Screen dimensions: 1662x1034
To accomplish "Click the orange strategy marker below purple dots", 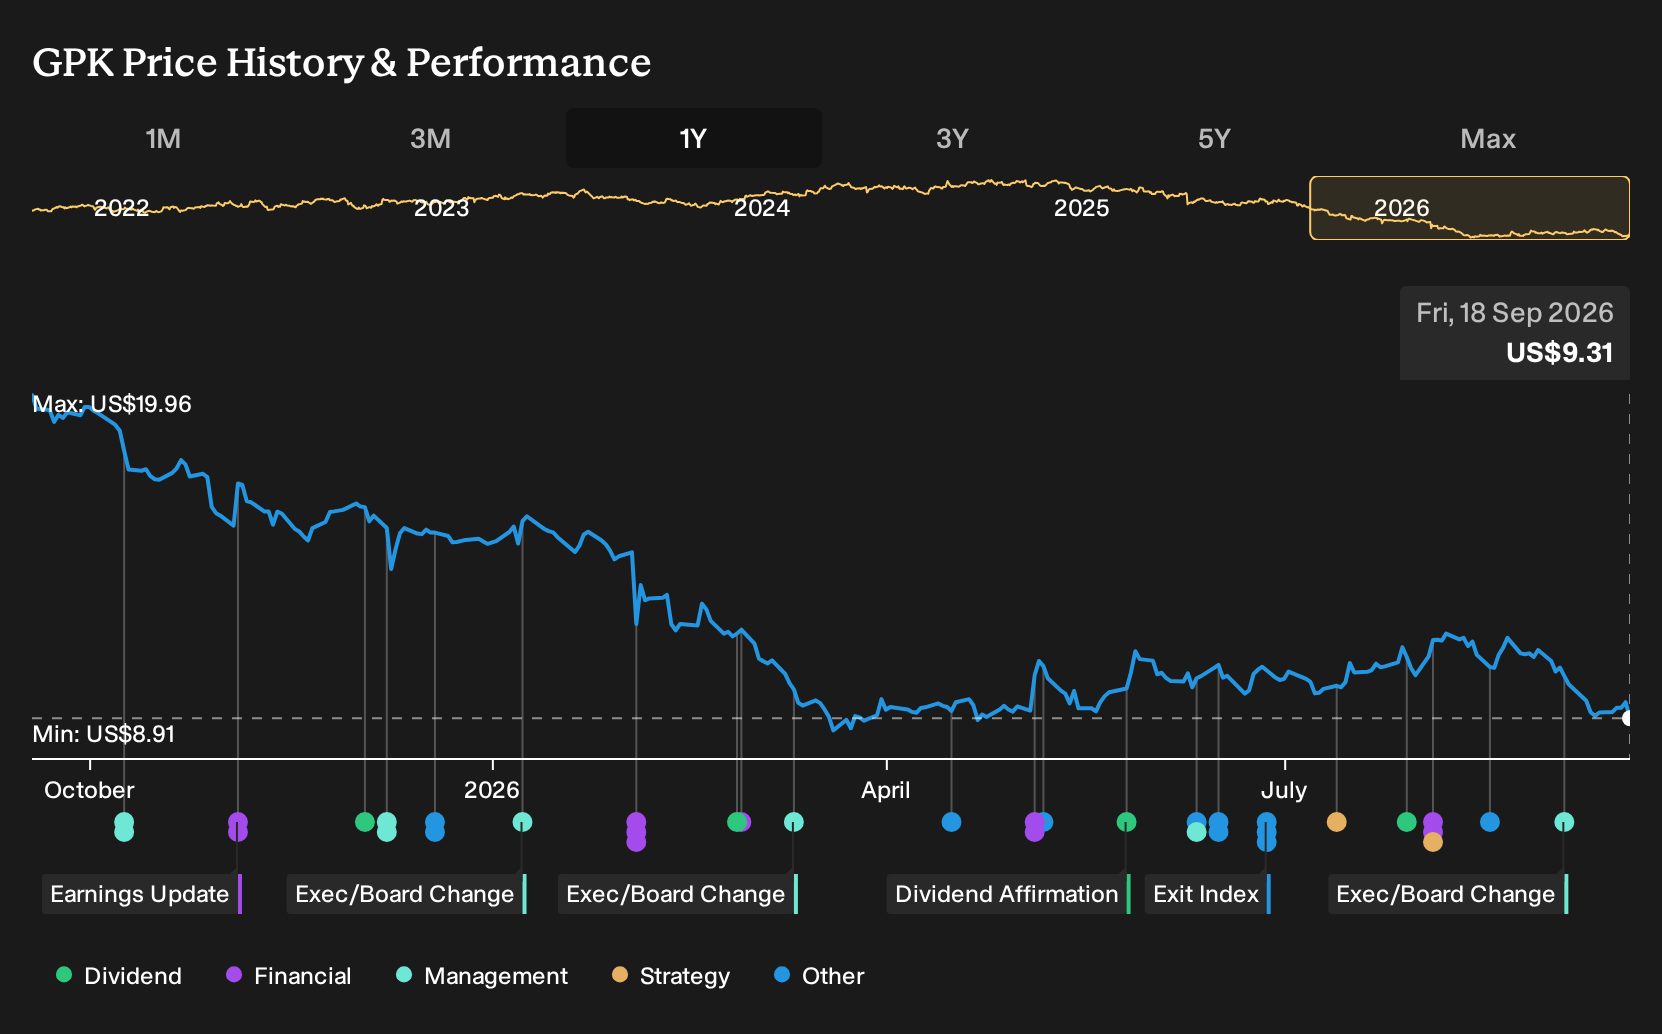I will tap(1433, 842).
